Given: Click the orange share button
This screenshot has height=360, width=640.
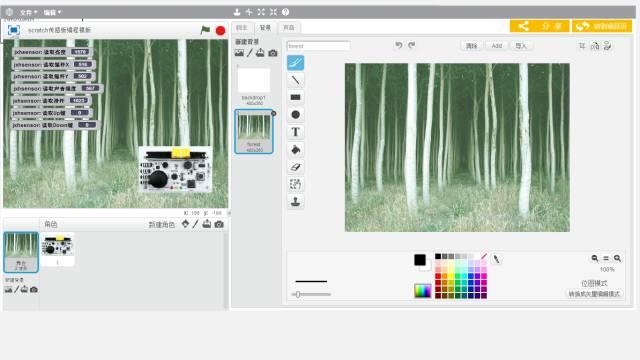Looking at the screenshot, I should click(540, 26).
